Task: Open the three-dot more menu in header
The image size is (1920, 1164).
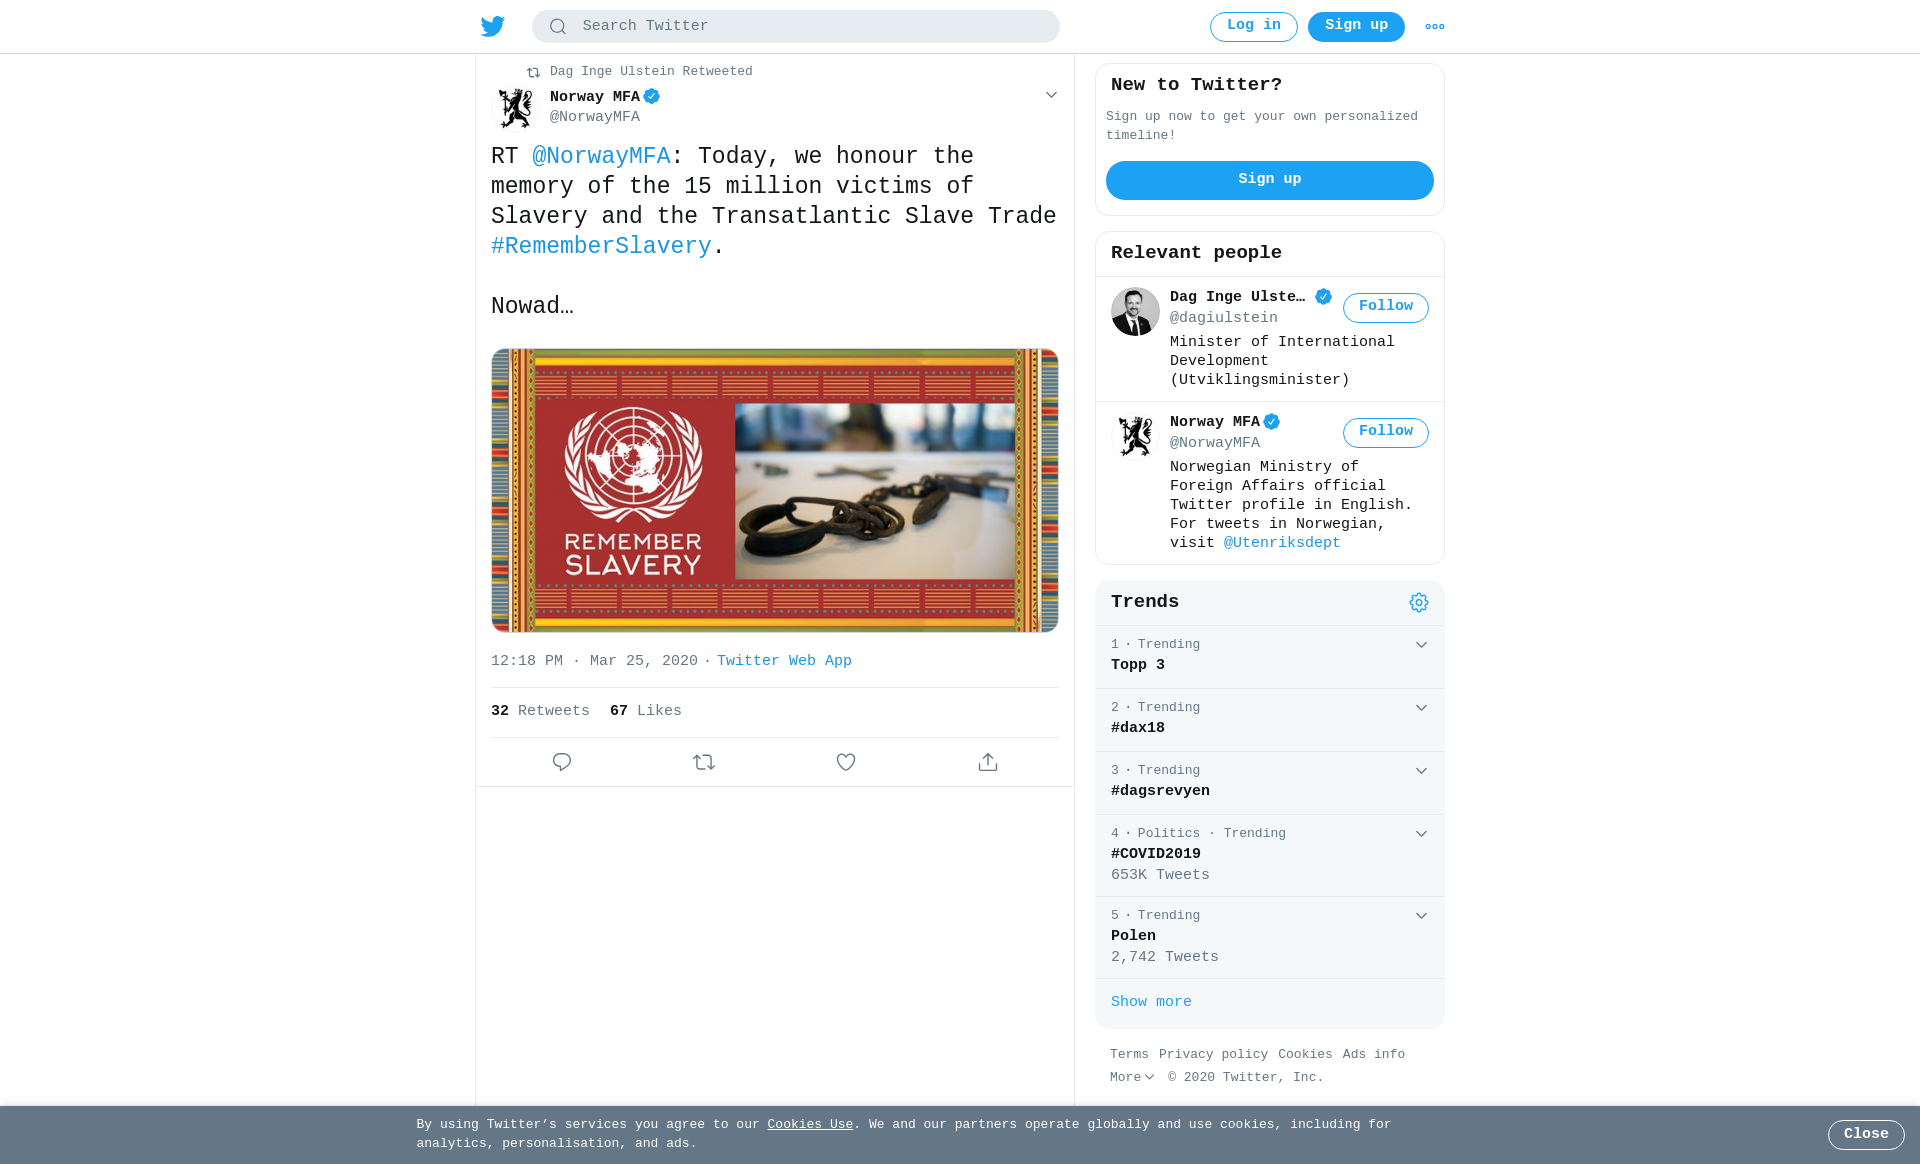Action: click(1435, 27)
